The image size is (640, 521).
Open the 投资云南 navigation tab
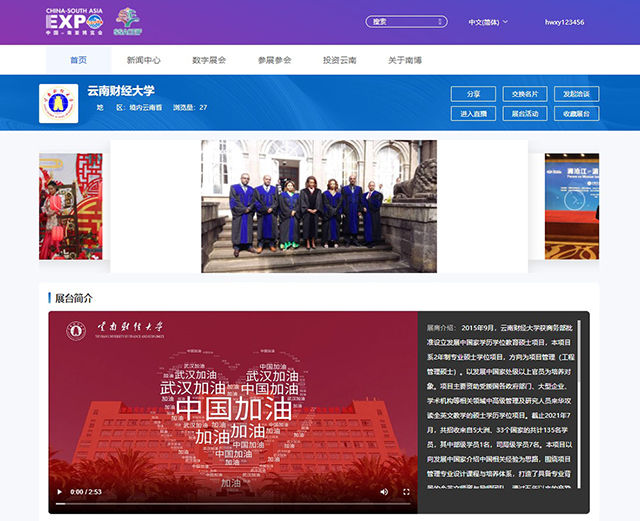[x=339, y=60]
